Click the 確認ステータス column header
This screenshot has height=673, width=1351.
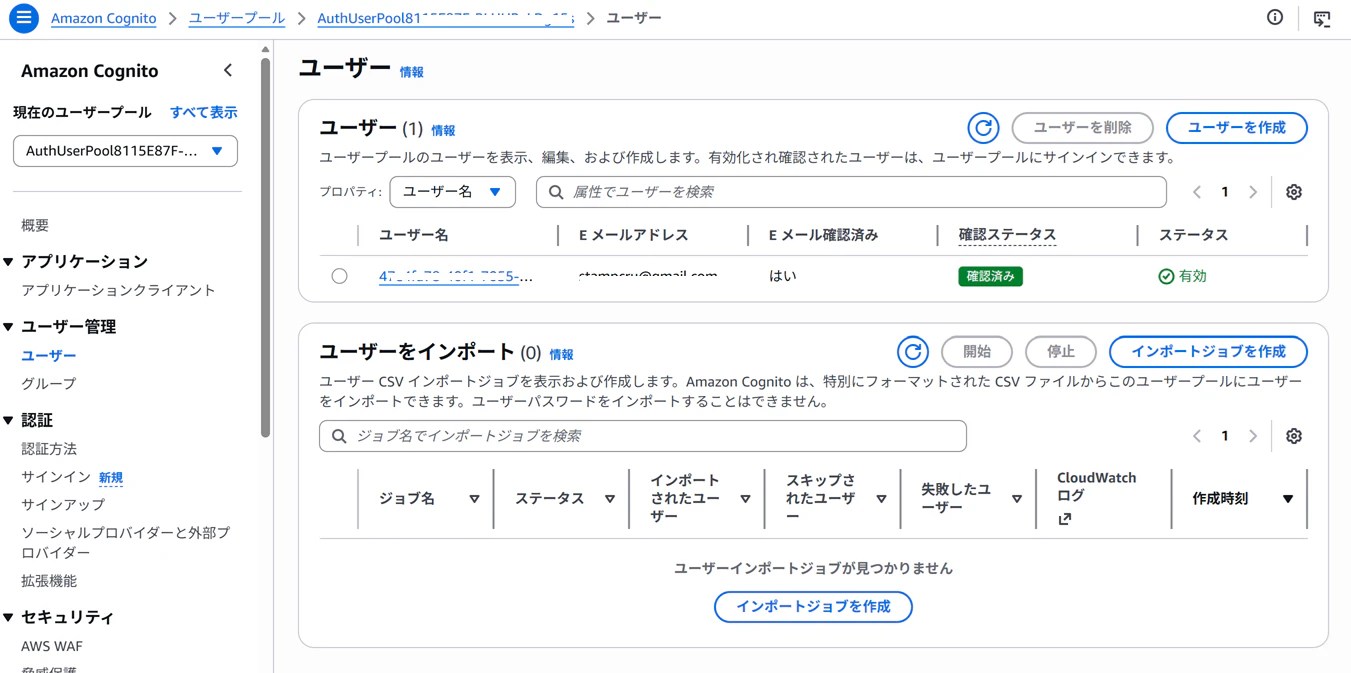[1007, 235]
